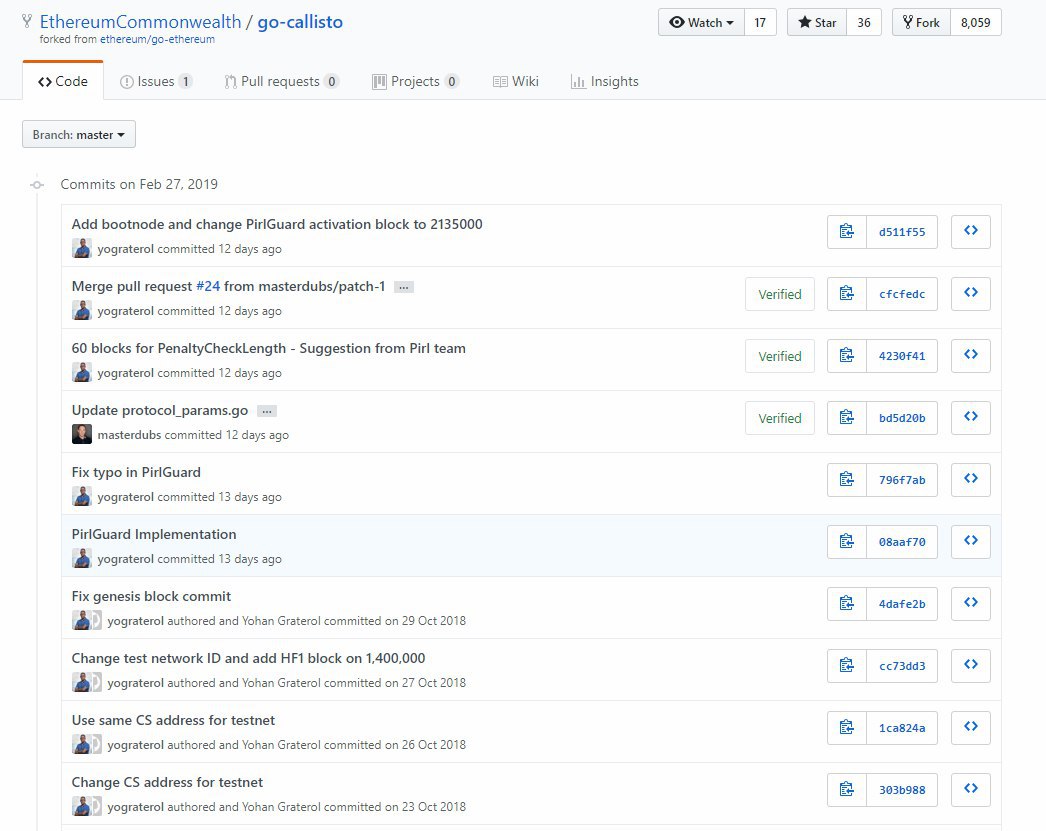Viewport: 1046px width, 831px height.
Task: Fork the go-callisto repository
Action: [921, 22]
